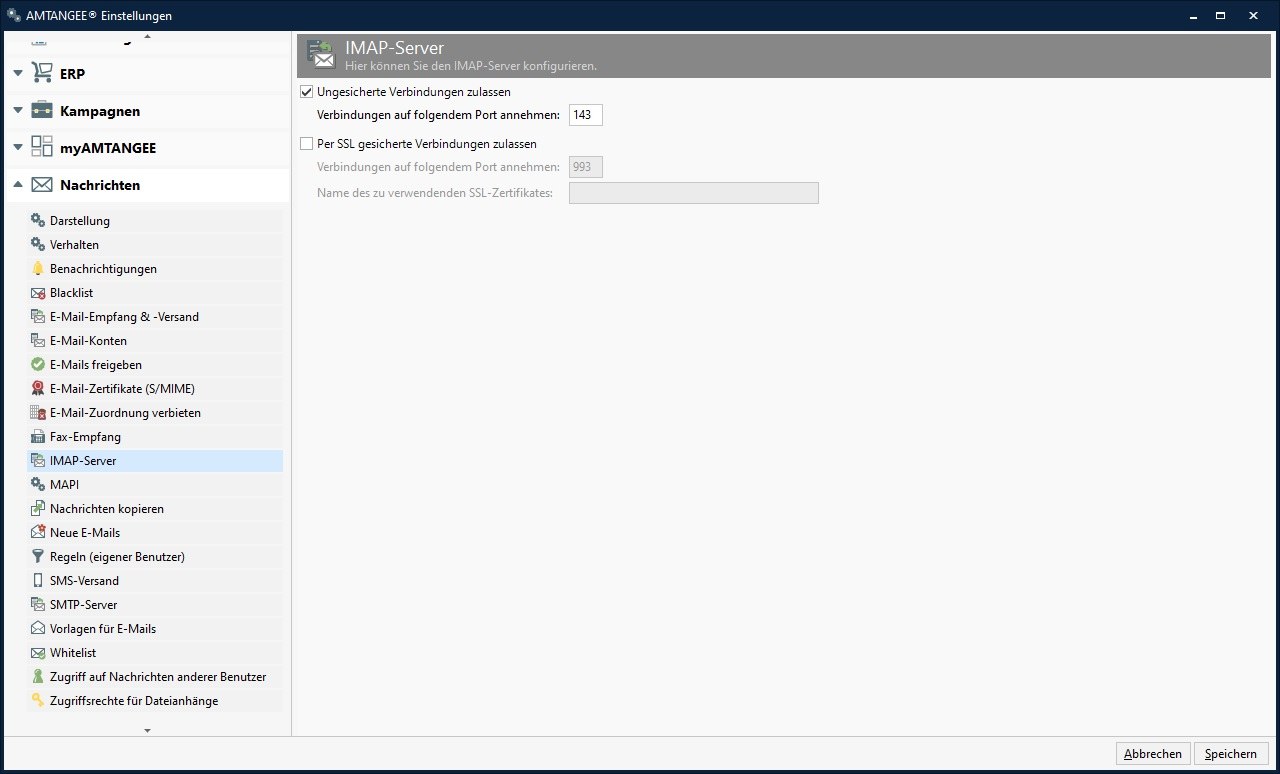This screenshot has width=1280, height=774.
Task: Click the gears icon beside Darstellung
Action: pyautogui.click(x=38, y=221)
